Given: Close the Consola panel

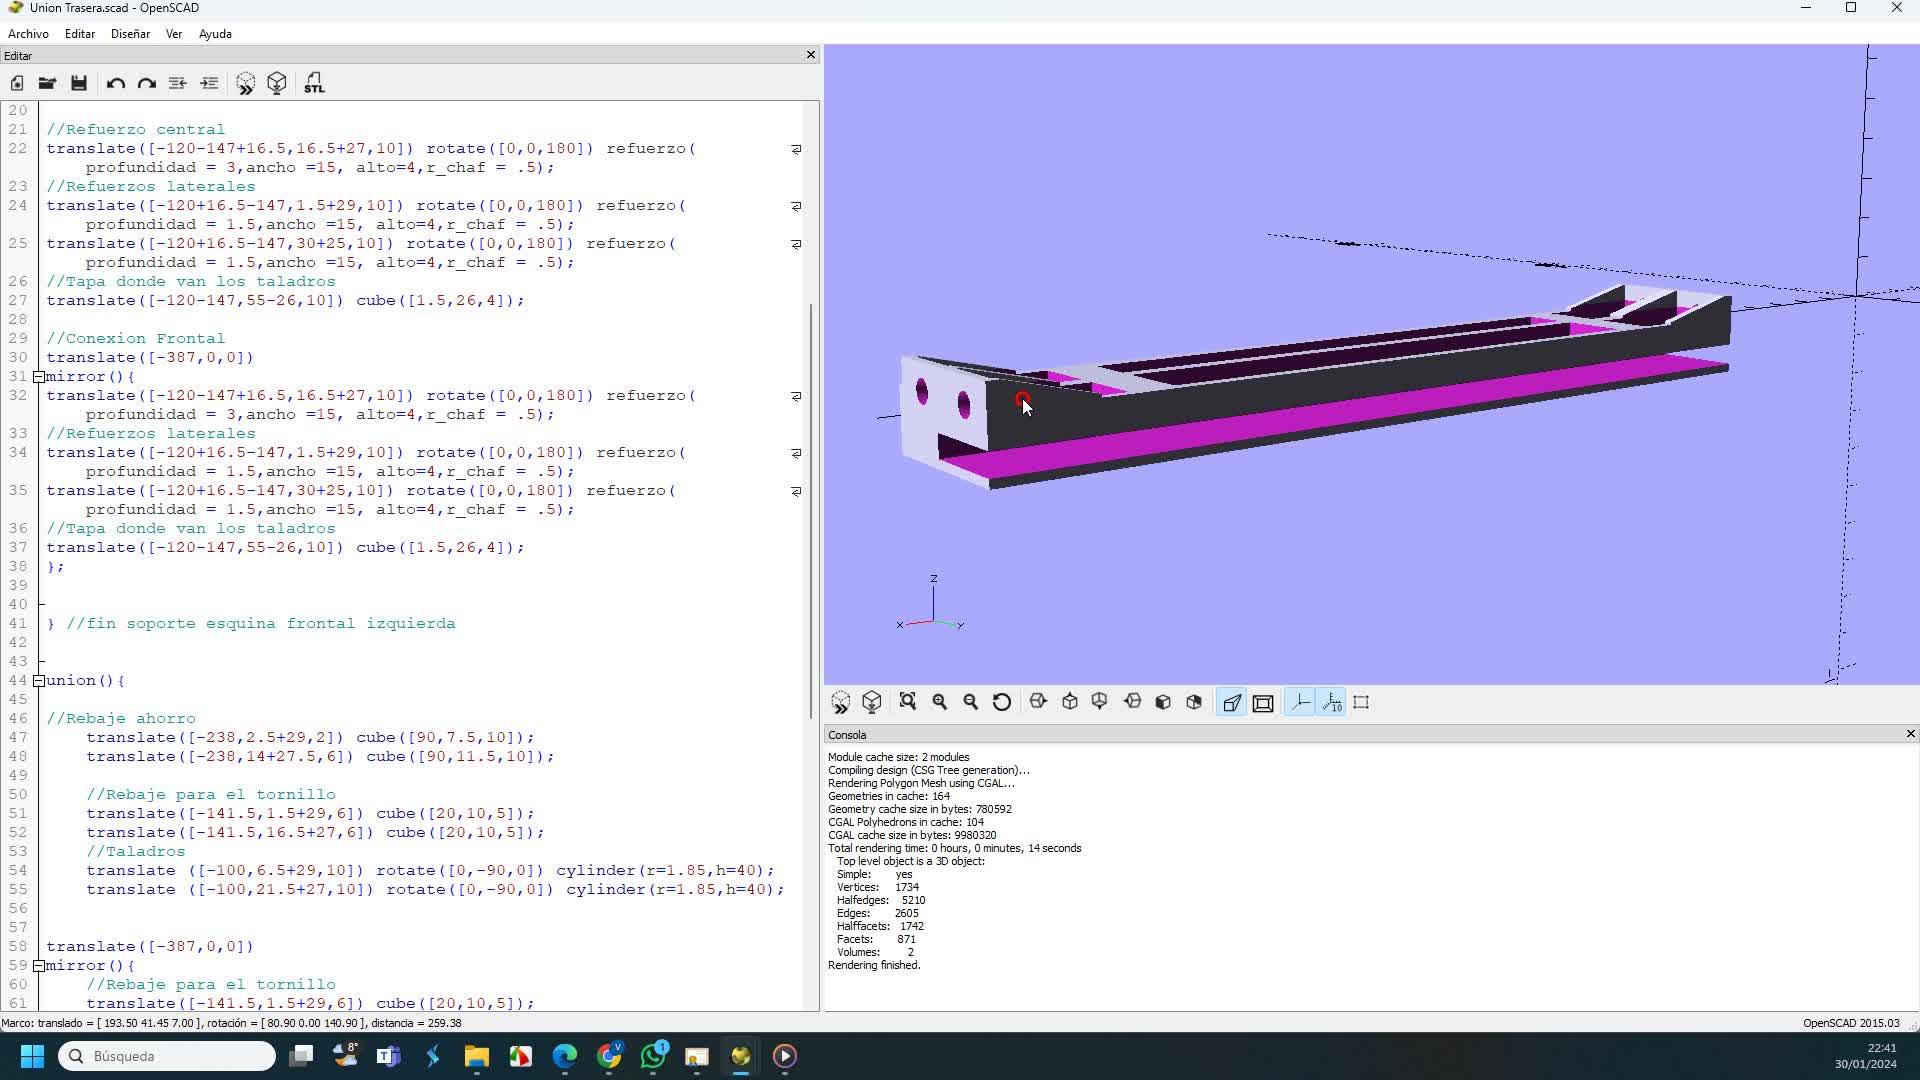Looking at the screenshot, I should coord(1910,734).
